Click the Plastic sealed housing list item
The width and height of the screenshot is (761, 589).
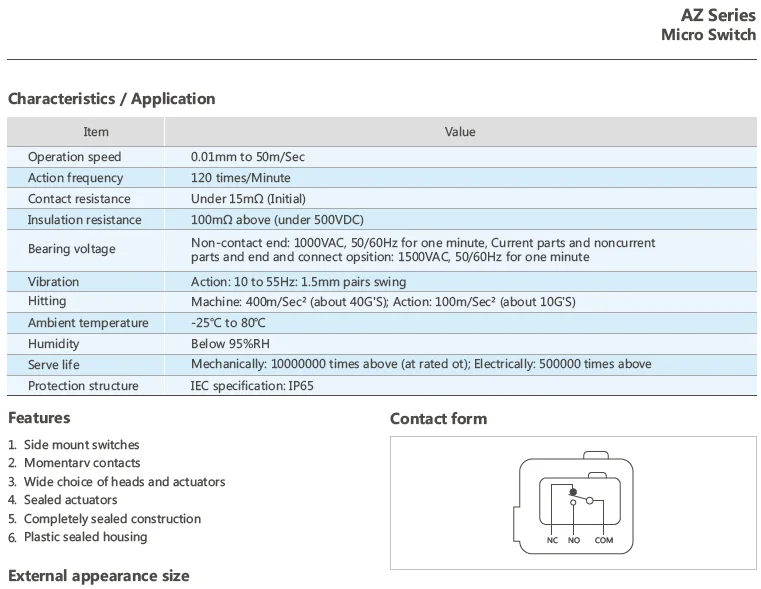coord(85,537)
